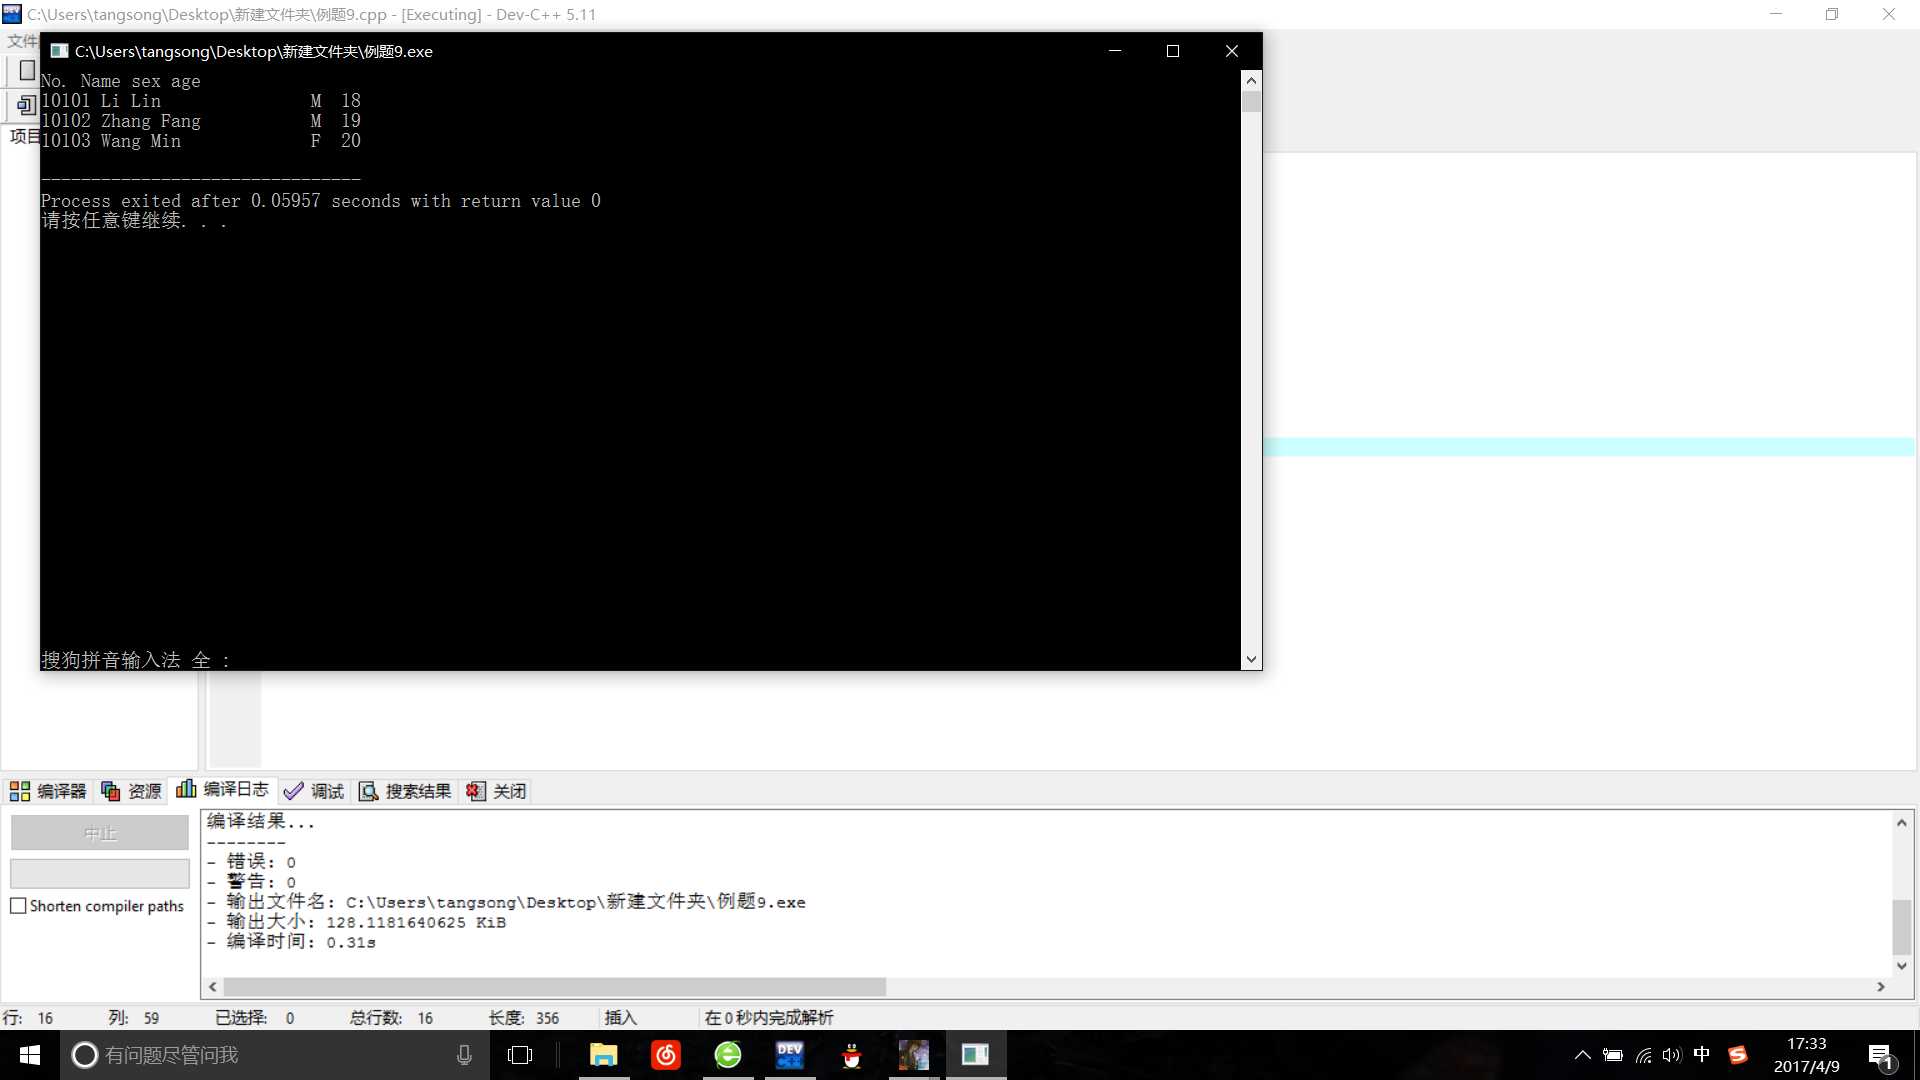Restore down the Dev-C++ window
This screenshot has width=1920, height=1080.
coord(1832,14)
